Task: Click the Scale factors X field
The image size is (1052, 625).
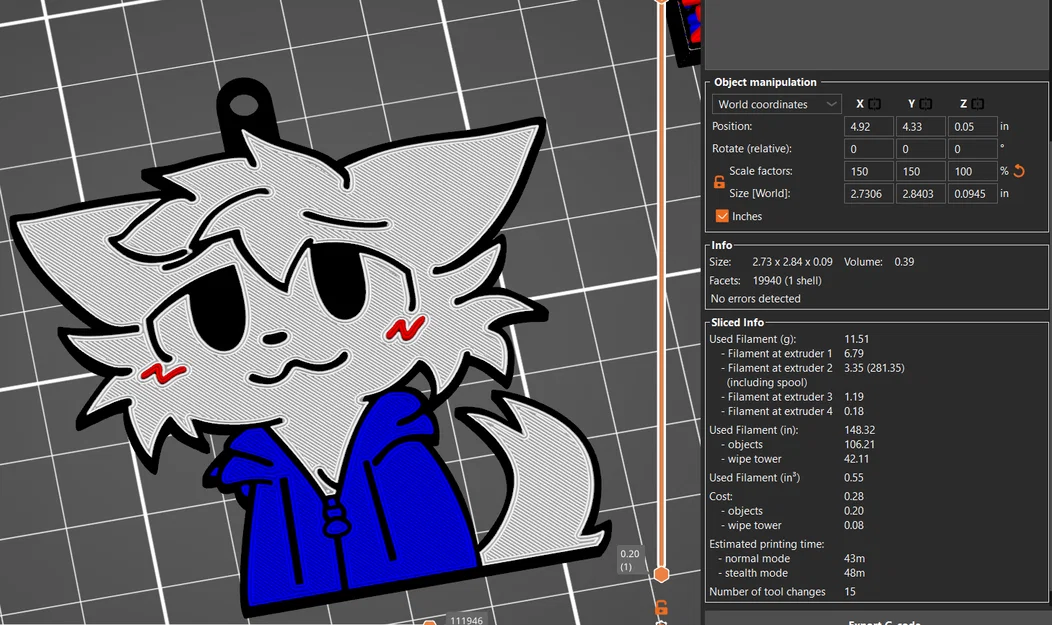Action: pyautogui.click(x=868, y=171)
